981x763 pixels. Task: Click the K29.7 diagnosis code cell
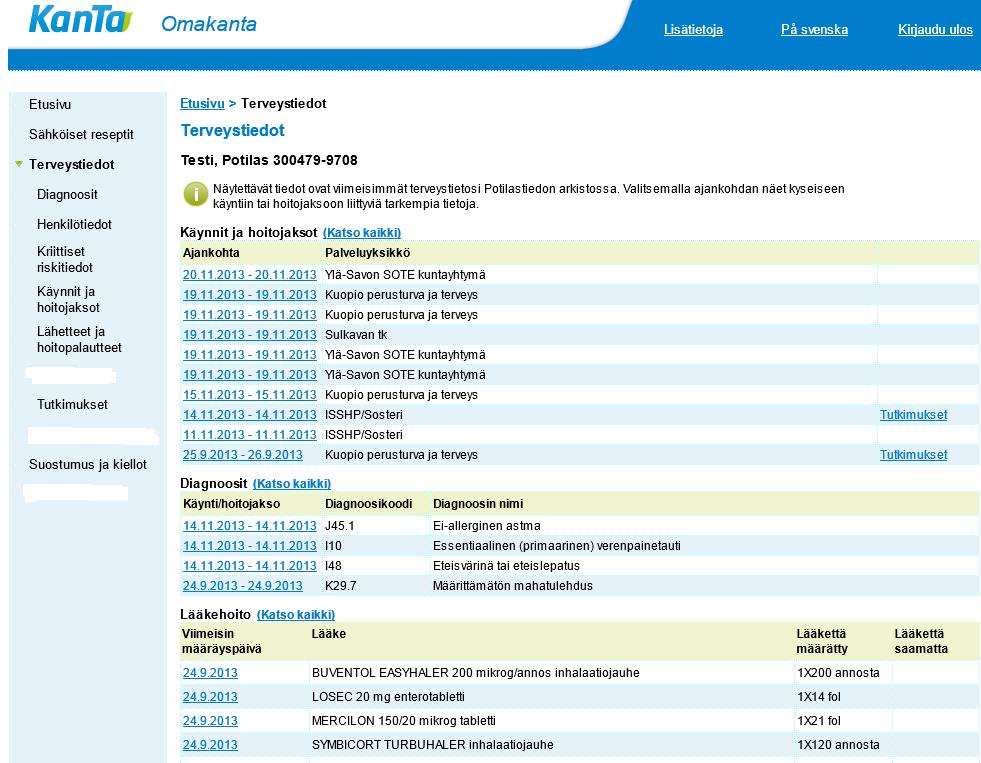341,586
